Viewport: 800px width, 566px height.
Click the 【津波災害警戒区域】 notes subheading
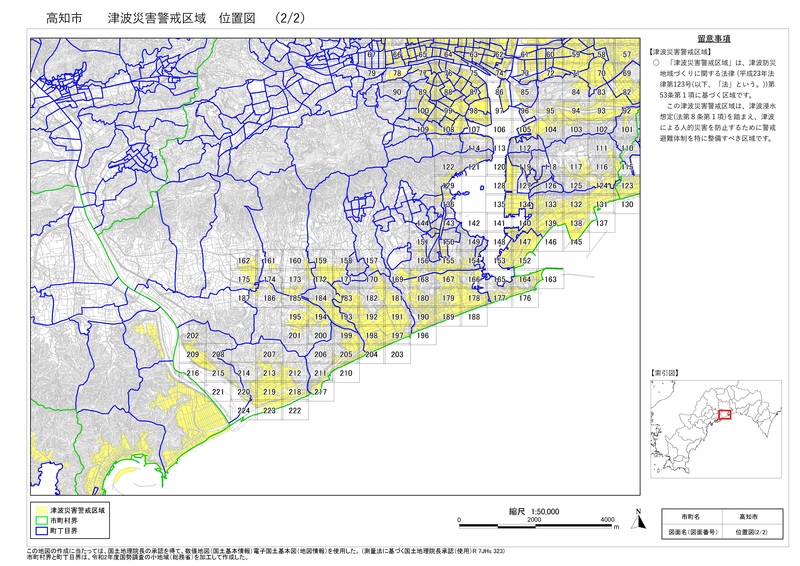click(678, 50)
